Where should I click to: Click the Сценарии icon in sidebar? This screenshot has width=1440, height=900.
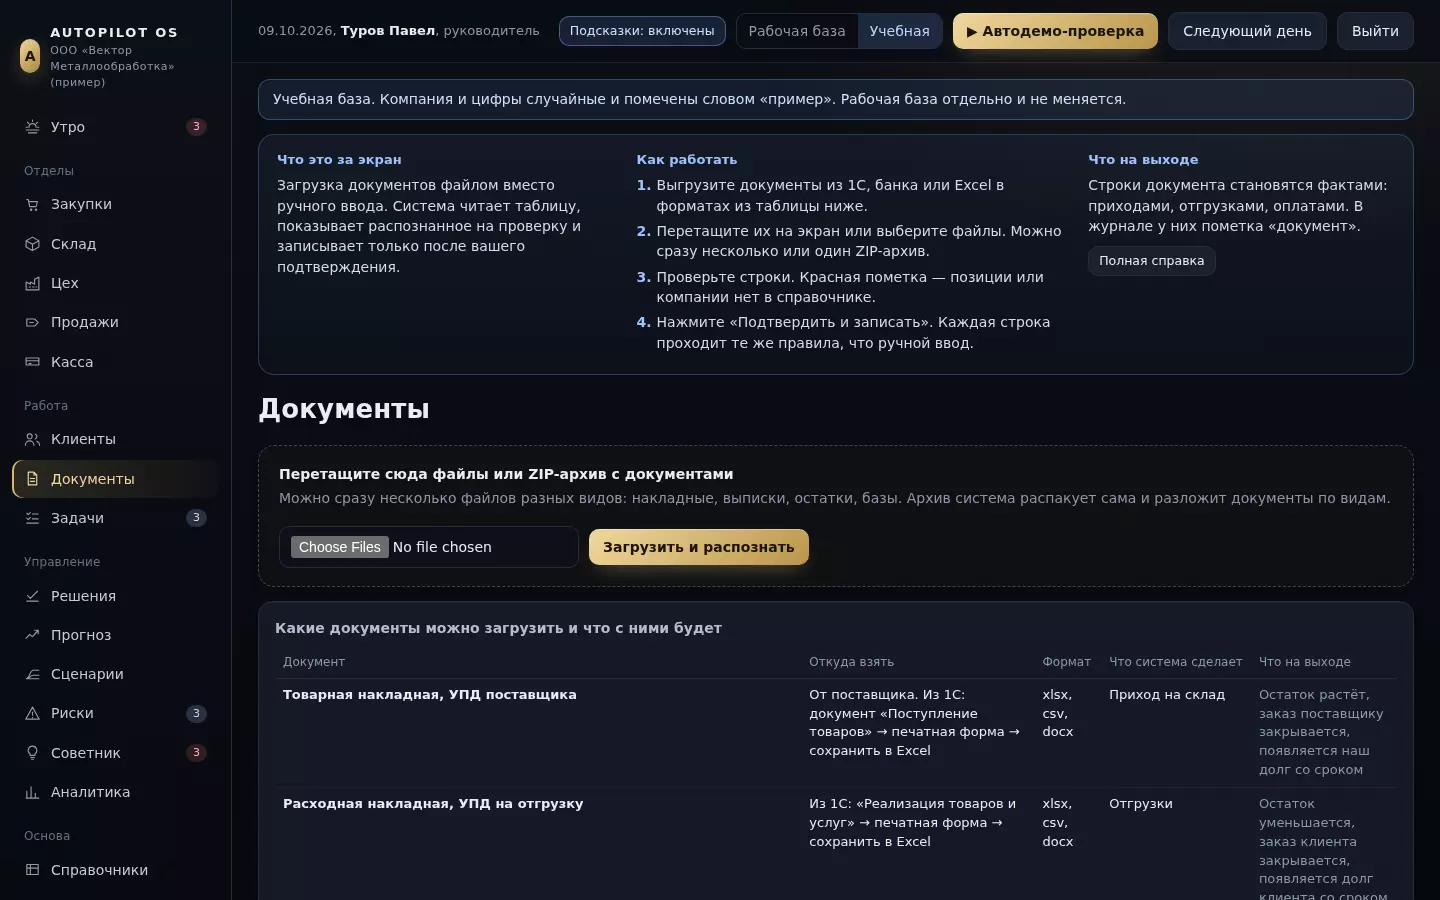[32, 674]
